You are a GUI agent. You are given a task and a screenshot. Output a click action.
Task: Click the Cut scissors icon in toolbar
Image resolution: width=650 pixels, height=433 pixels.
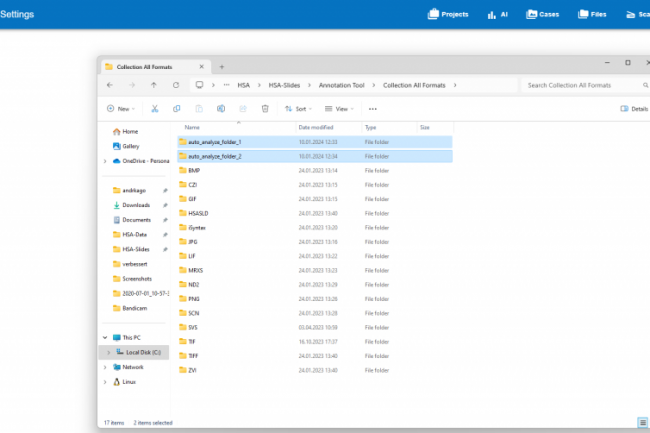point(154,108)
